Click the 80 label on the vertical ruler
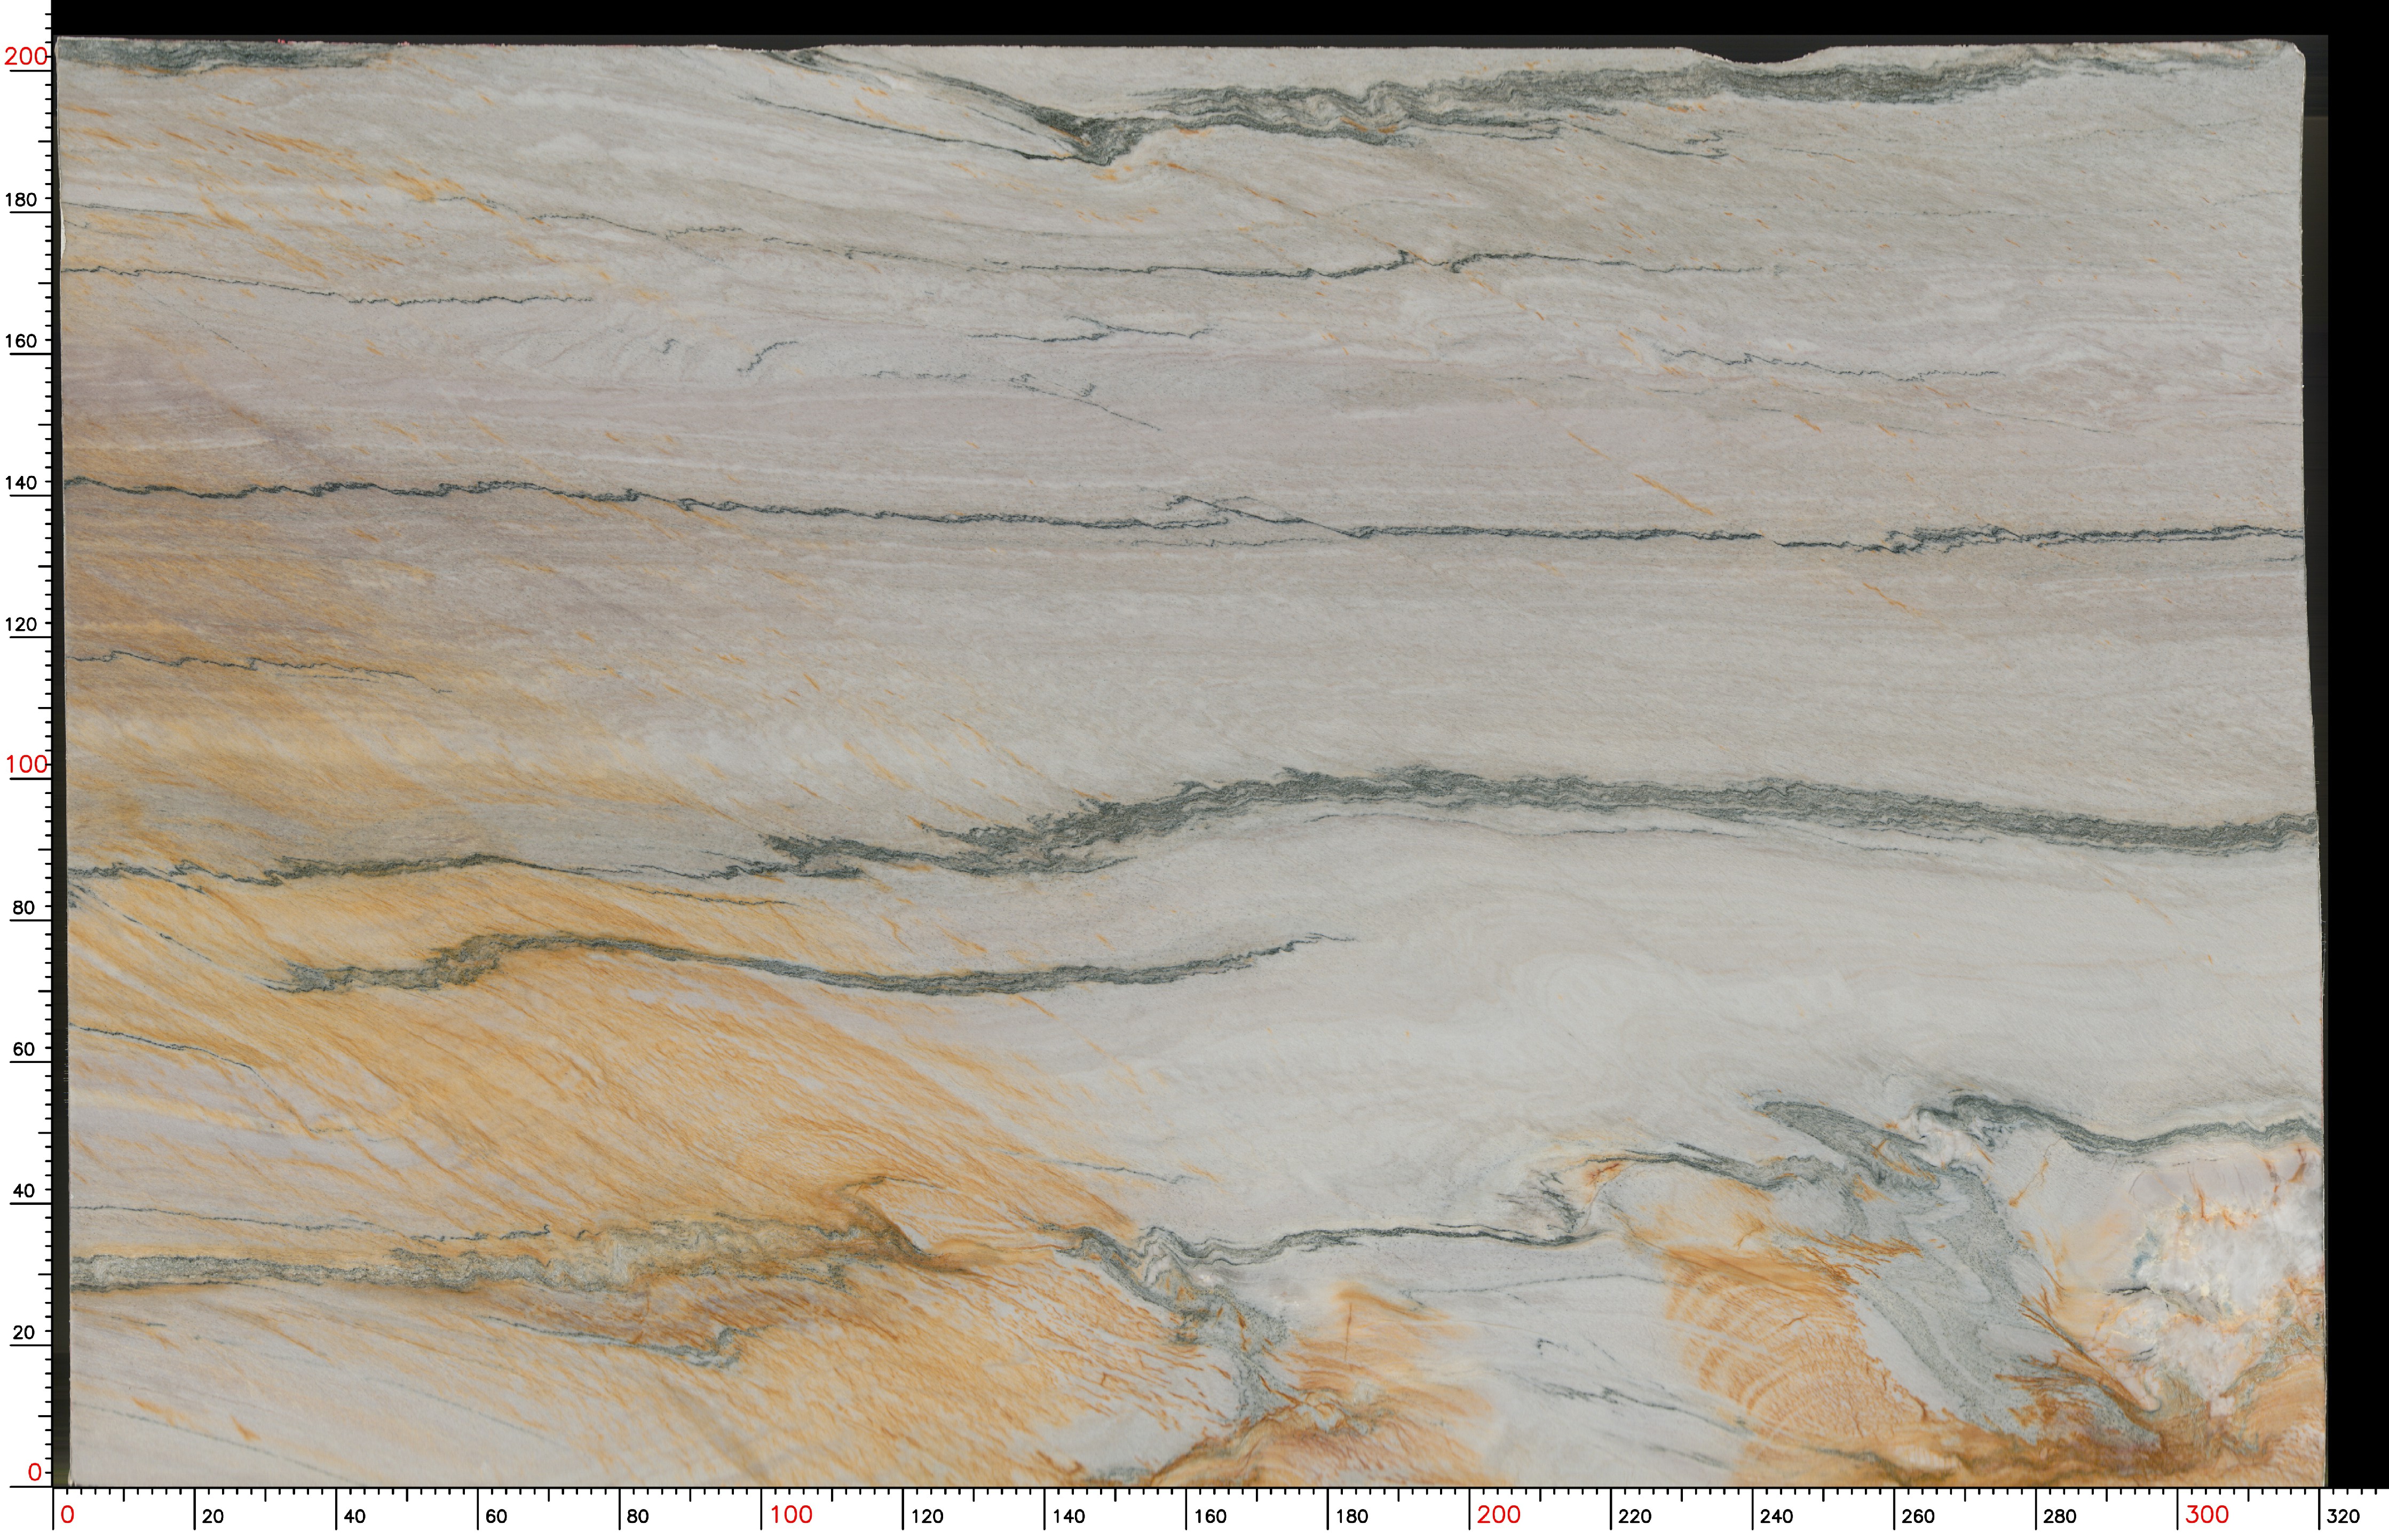The image size is (2389, 1540). [x=23, y=908]
